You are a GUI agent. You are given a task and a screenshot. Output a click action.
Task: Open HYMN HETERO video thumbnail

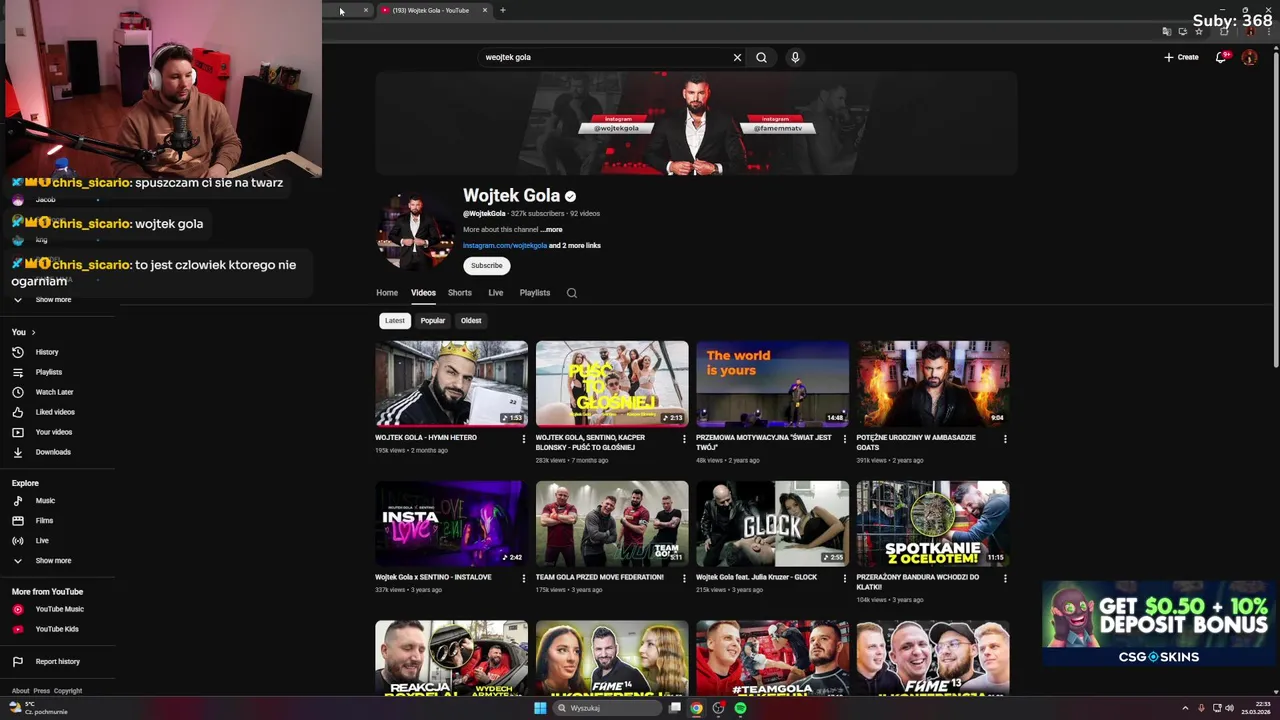(x=451, y=384)
